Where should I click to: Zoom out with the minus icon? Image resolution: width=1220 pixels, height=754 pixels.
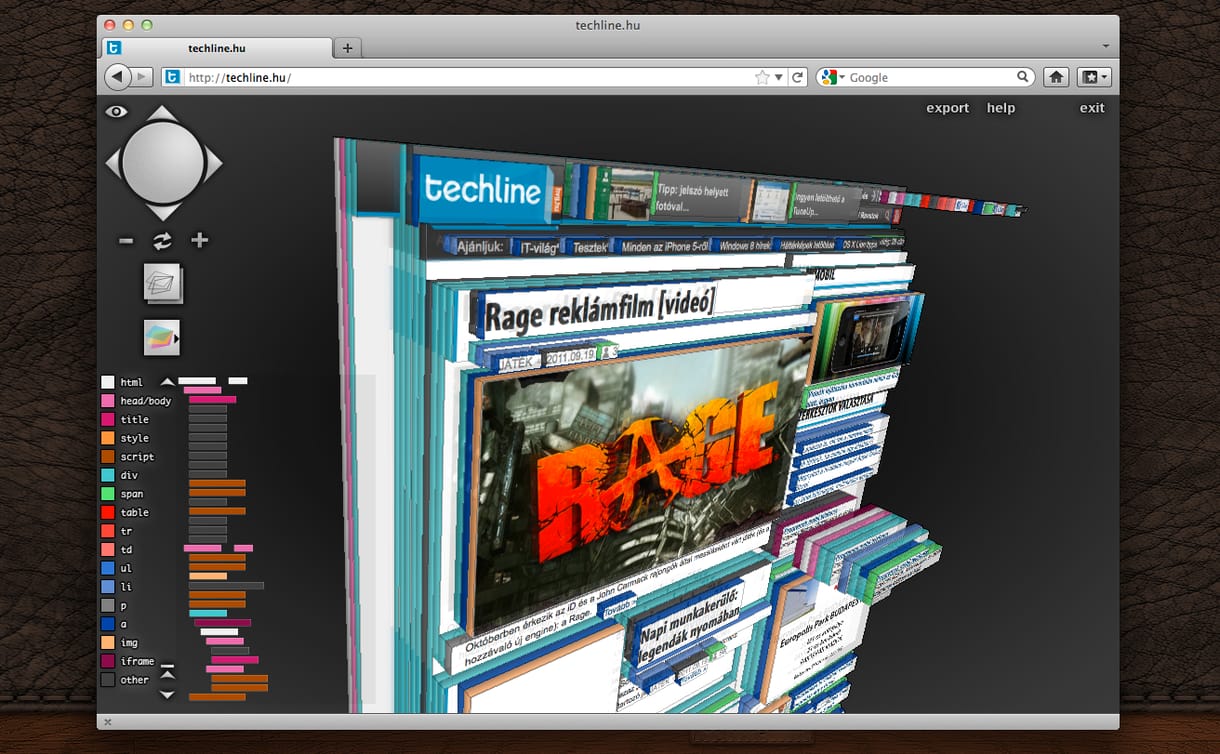pyautogui.click(x=126, y=240)
